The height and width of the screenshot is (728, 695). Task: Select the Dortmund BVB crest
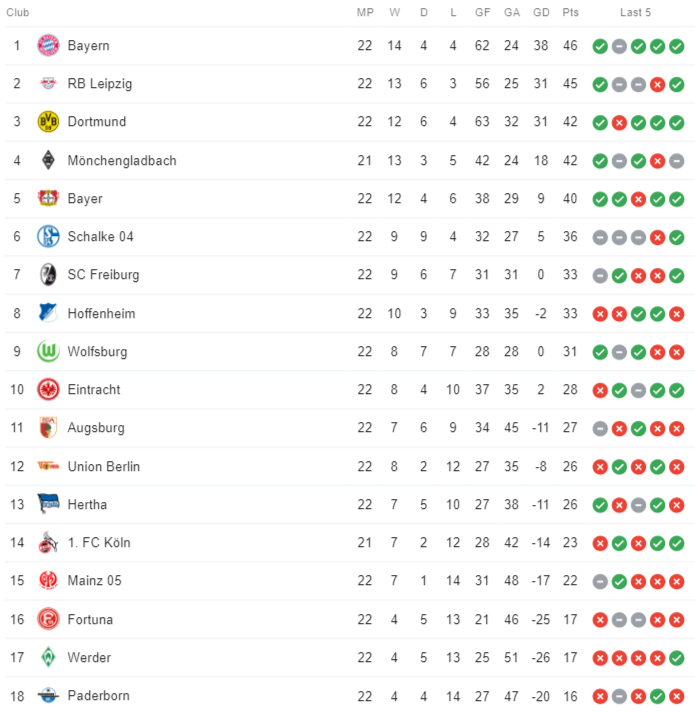click(48, 122)
